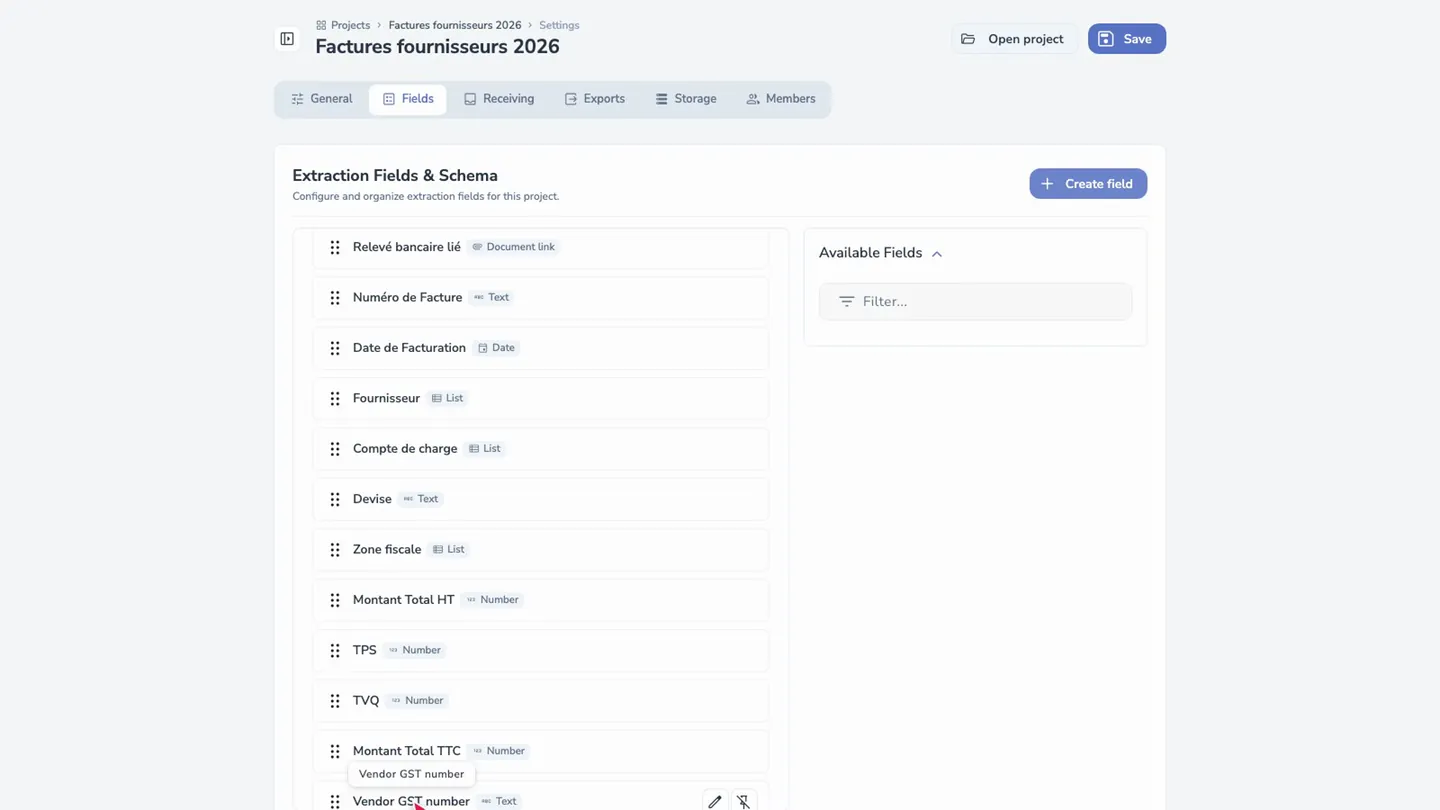Click the drag handle for Fournisseur
The width and height of the screenshot is (1440, 810).
(x=335, y=398)
